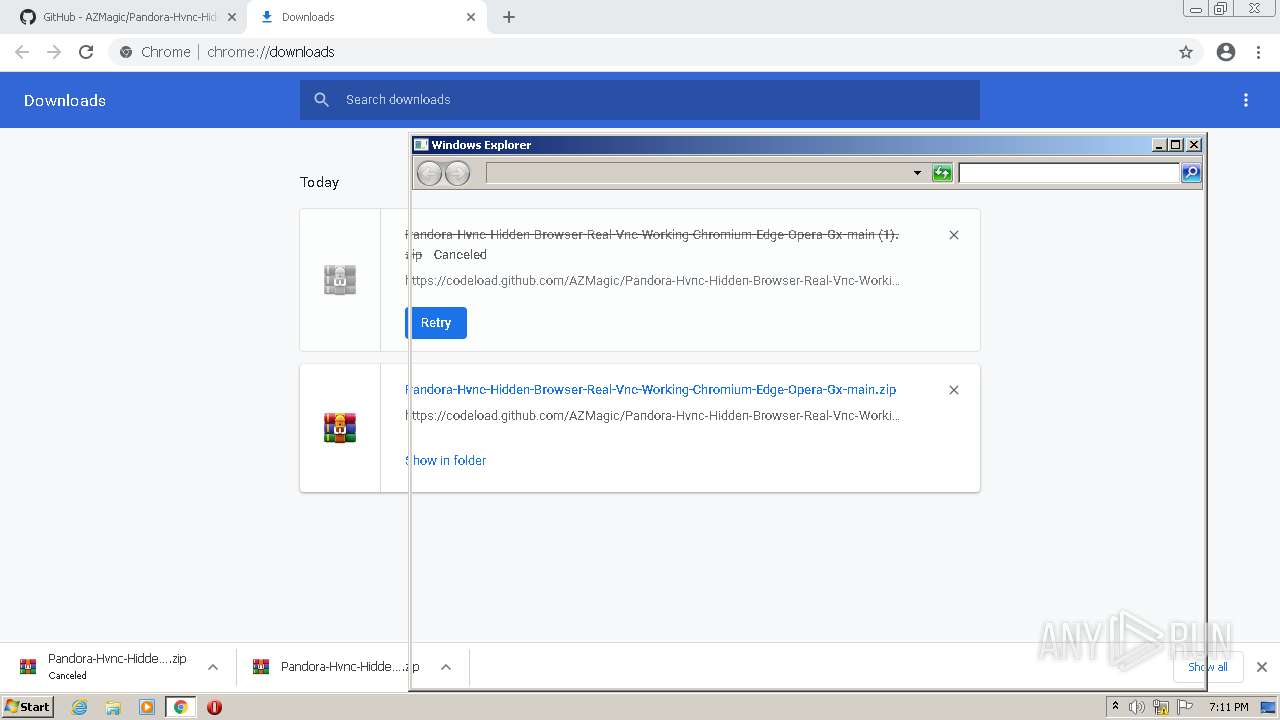
Task: Click the search magnifier icon in Downloads
Action: point(321,100)
